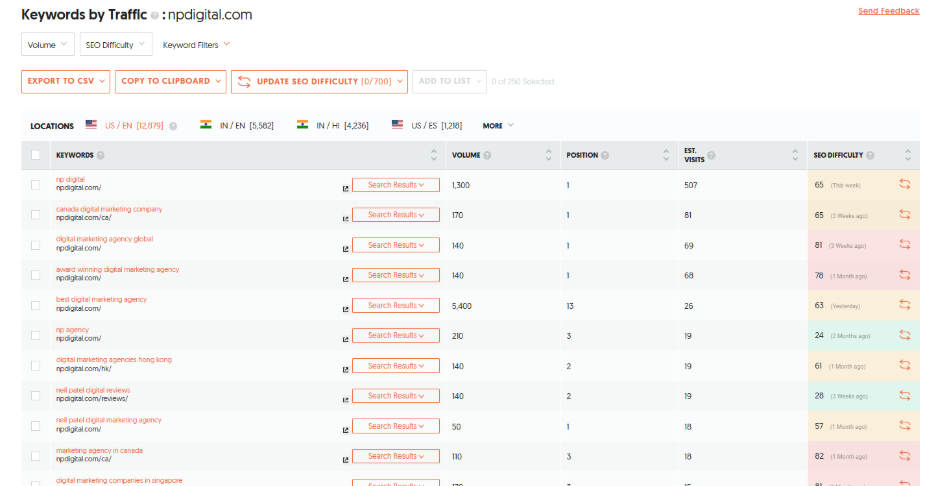Image resolution: width=936 pixels, height=486 pixels.
Task: Sort table by Est. Visits column arrows
Action: pyautogui.click(x=795, y=155)
